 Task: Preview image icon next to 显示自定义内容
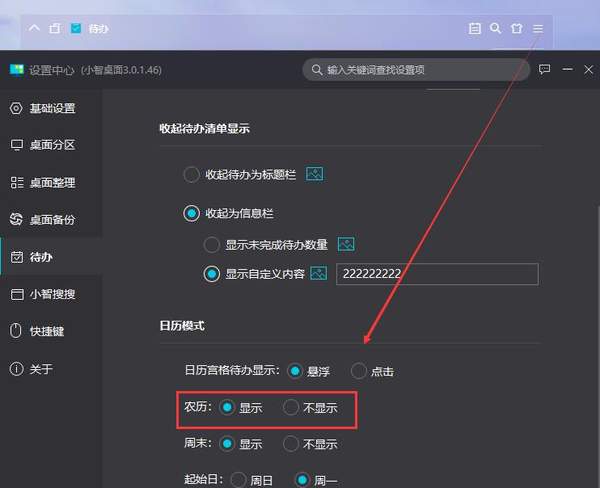click(319, 274)
